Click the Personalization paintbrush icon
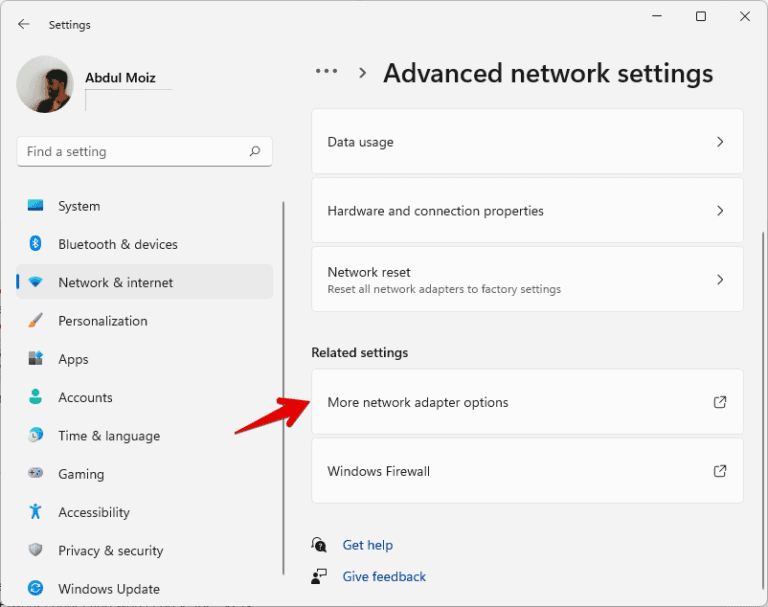The height and width of the screenshot is (607, 768). (x=36, y=321)
